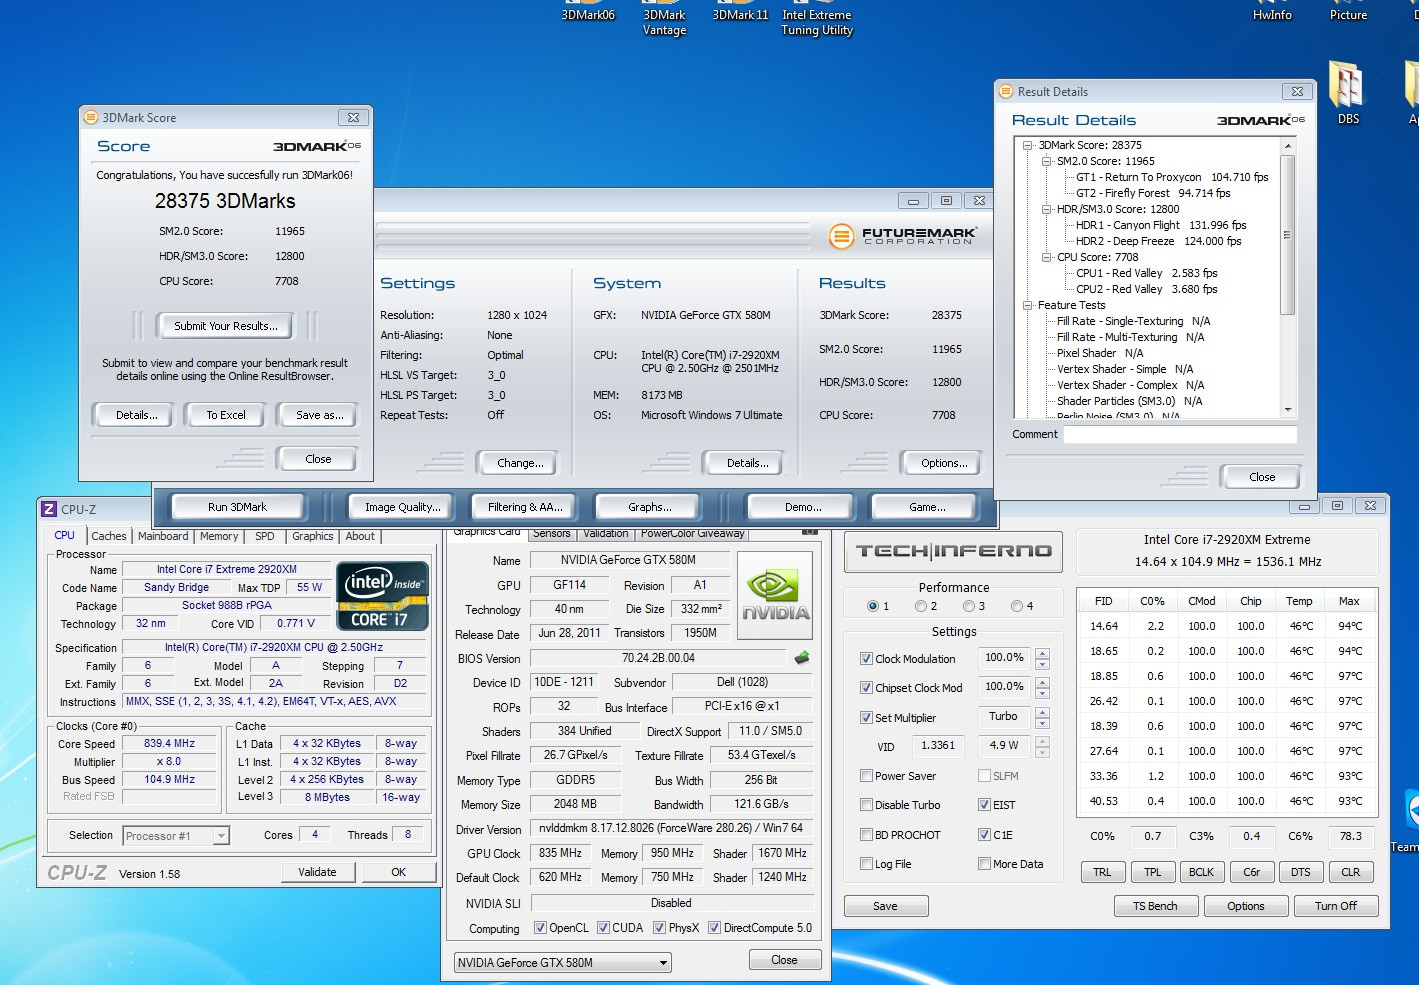Viewport: 1419px width, 985px height.
Task: Click the Turn Off button in ThrottleStop
Action: pyautogui.click(x=1336, y=906)
